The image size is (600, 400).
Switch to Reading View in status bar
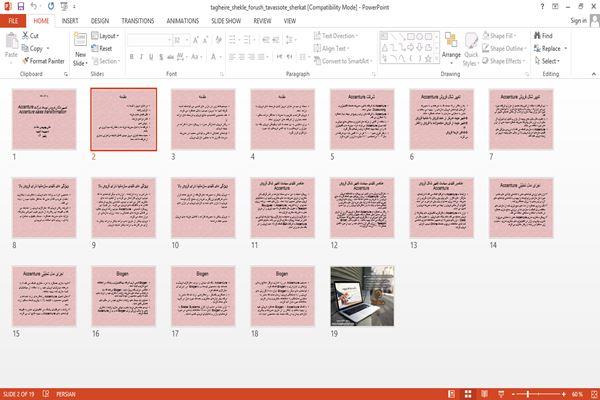pyautogui.click(x=484, y=394)
